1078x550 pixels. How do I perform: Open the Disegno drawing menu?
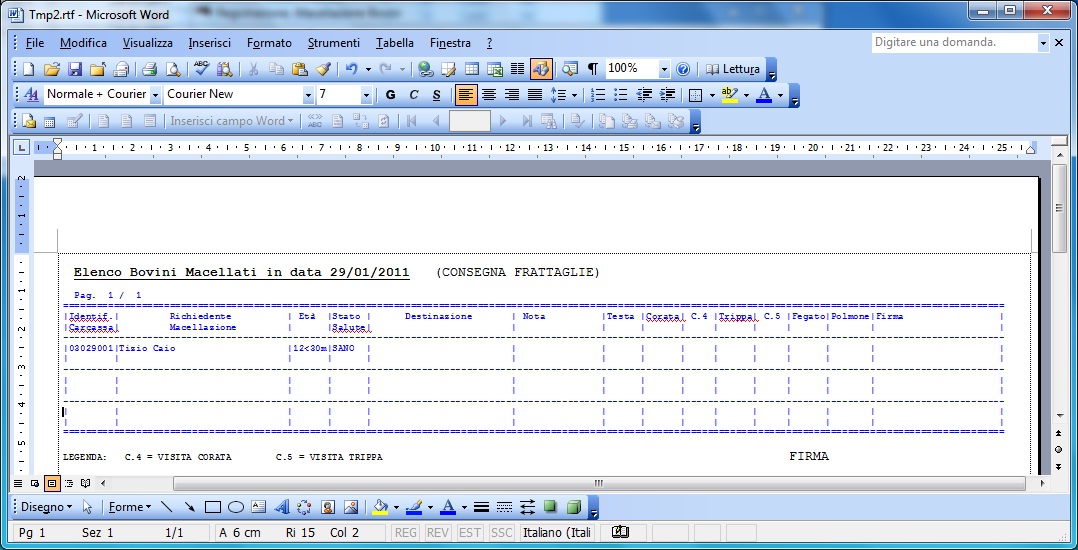pos(46,507)
